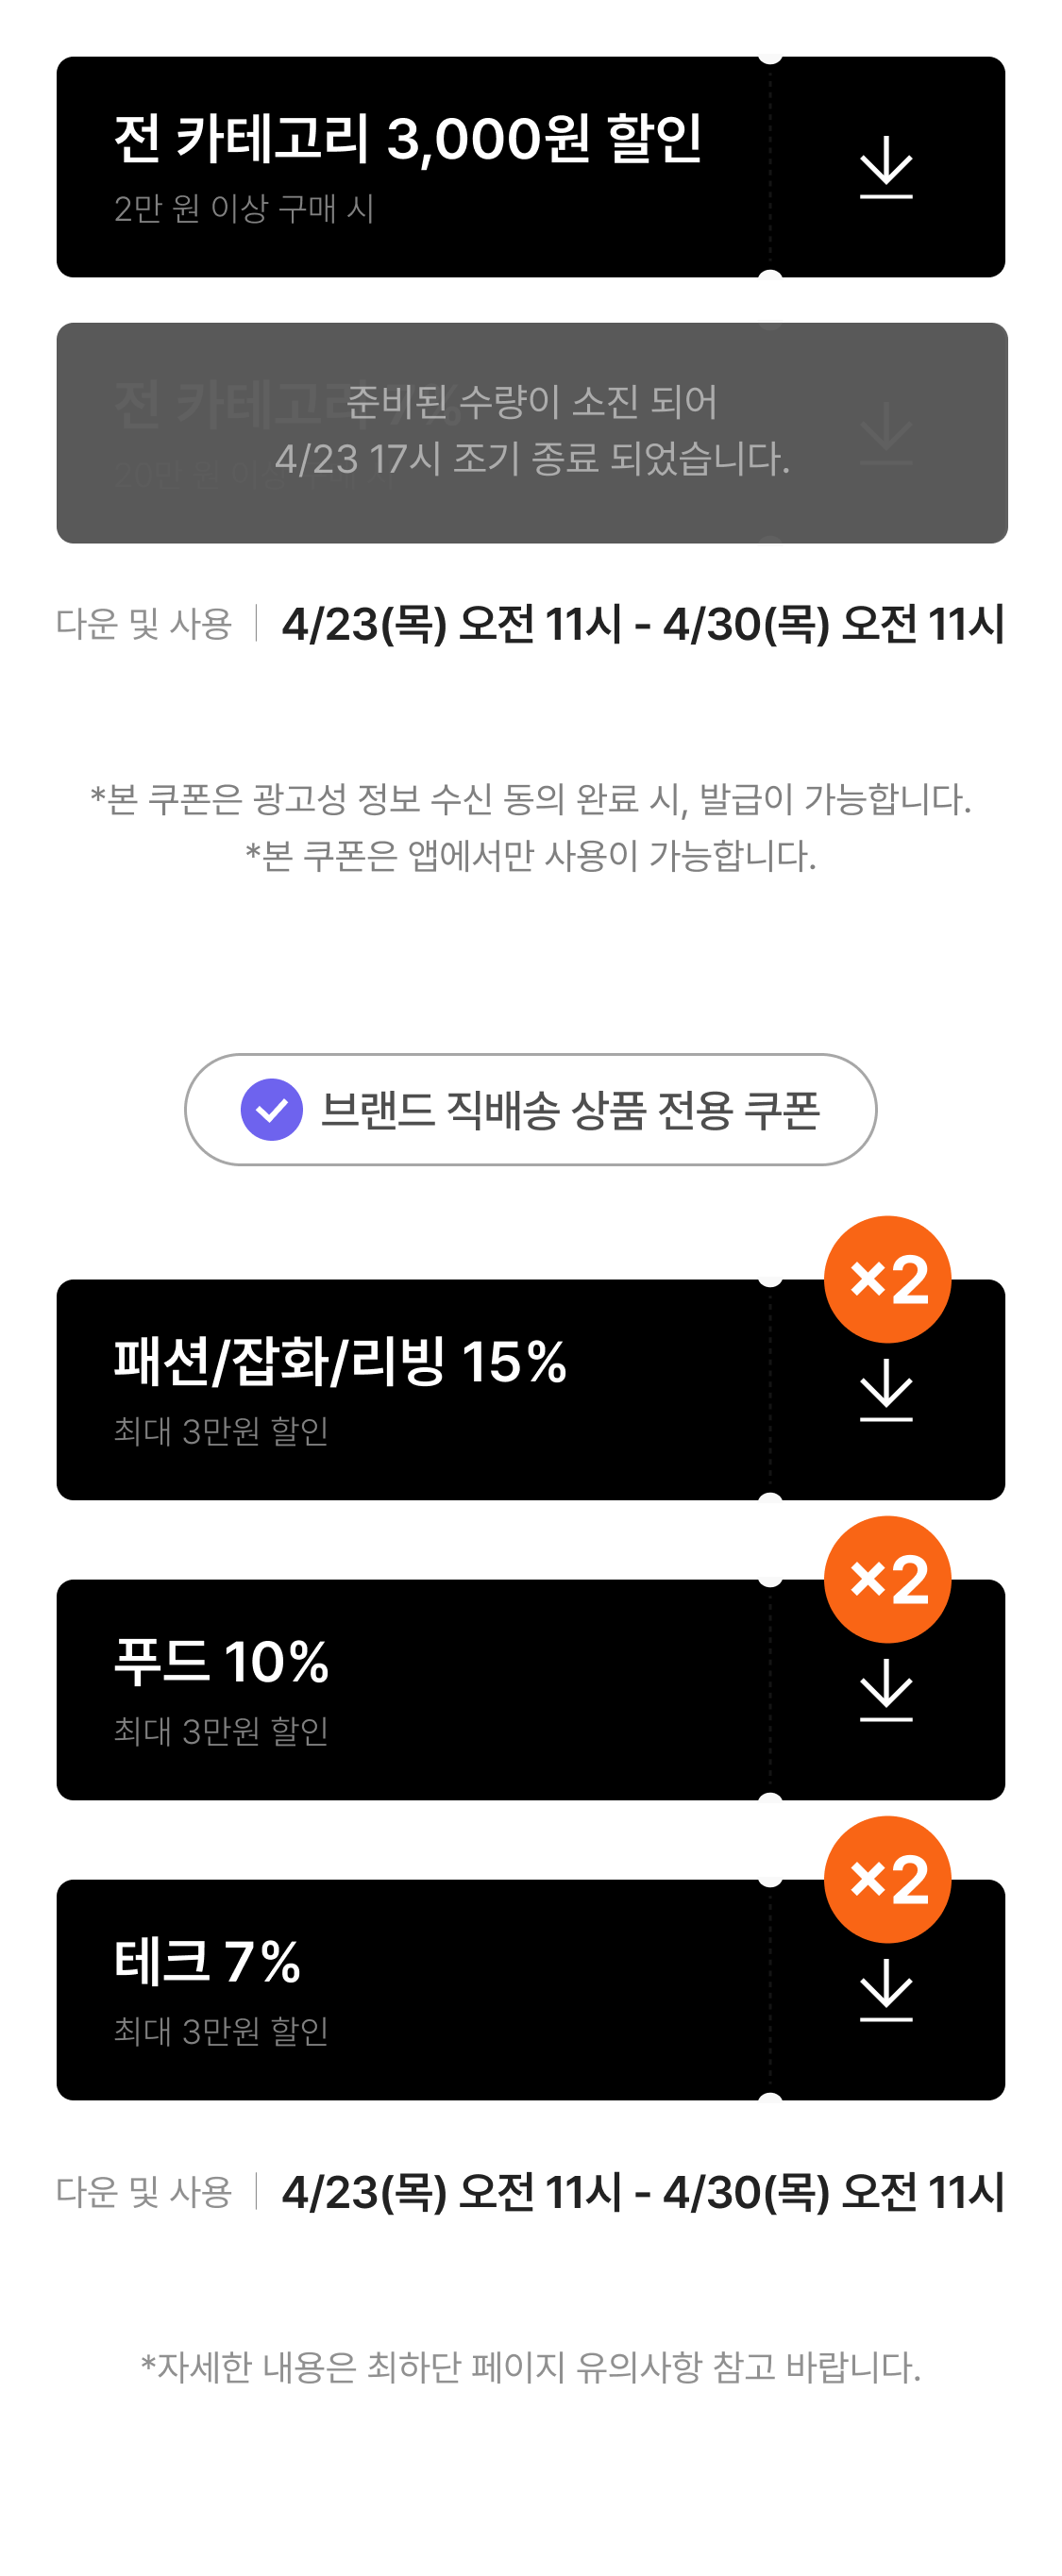1062x2576 pixels.
Task: Click purple checkmark beside 브랜드 직배송 label
Action: pos(271,1109)
